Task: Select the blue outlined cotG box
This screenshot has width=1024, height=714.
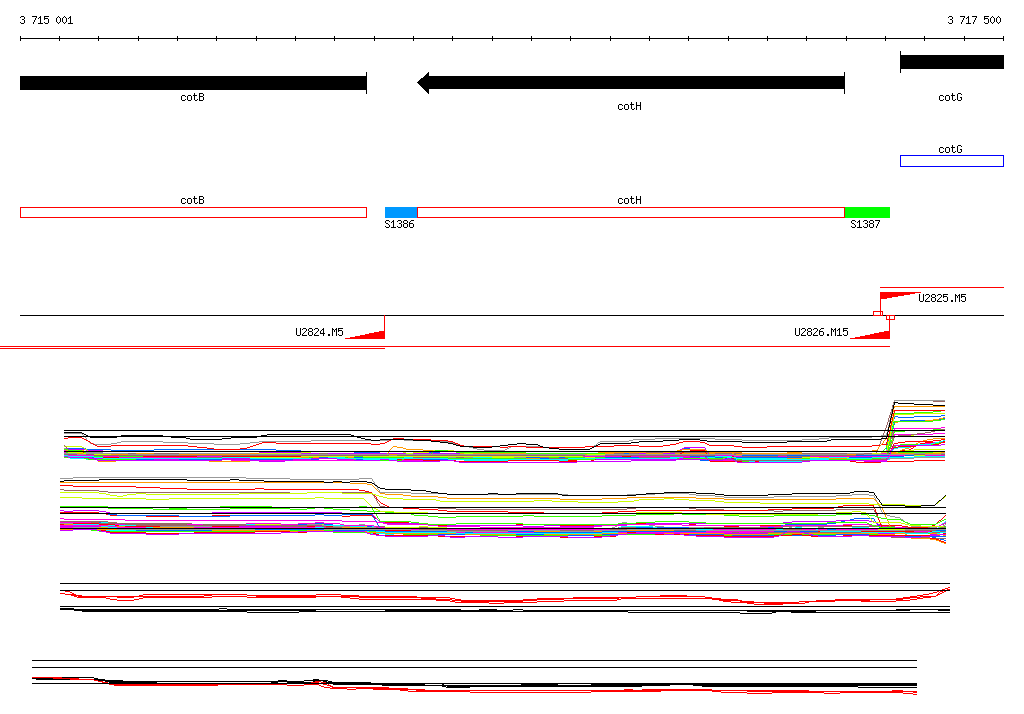Action: (x=952, y=161)
